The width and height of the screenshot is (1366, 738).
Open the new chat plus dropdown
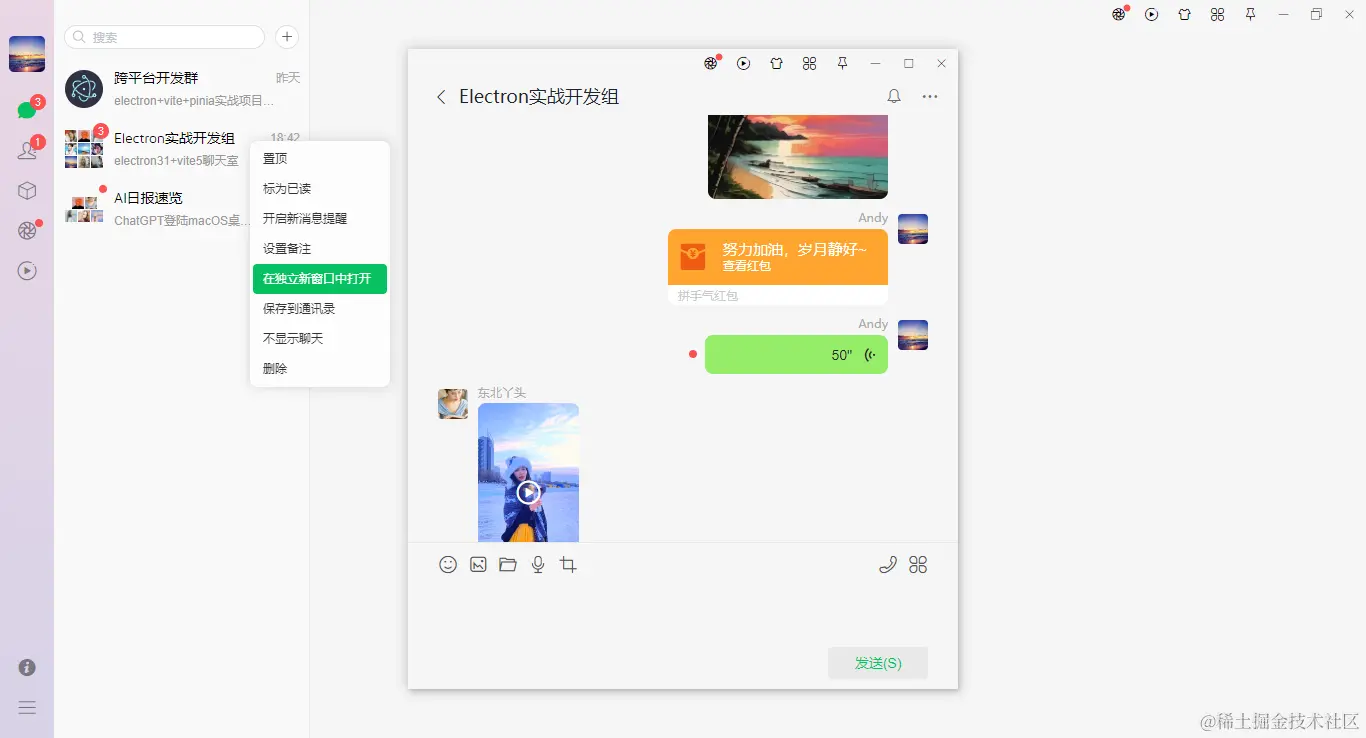pos(286,36)
